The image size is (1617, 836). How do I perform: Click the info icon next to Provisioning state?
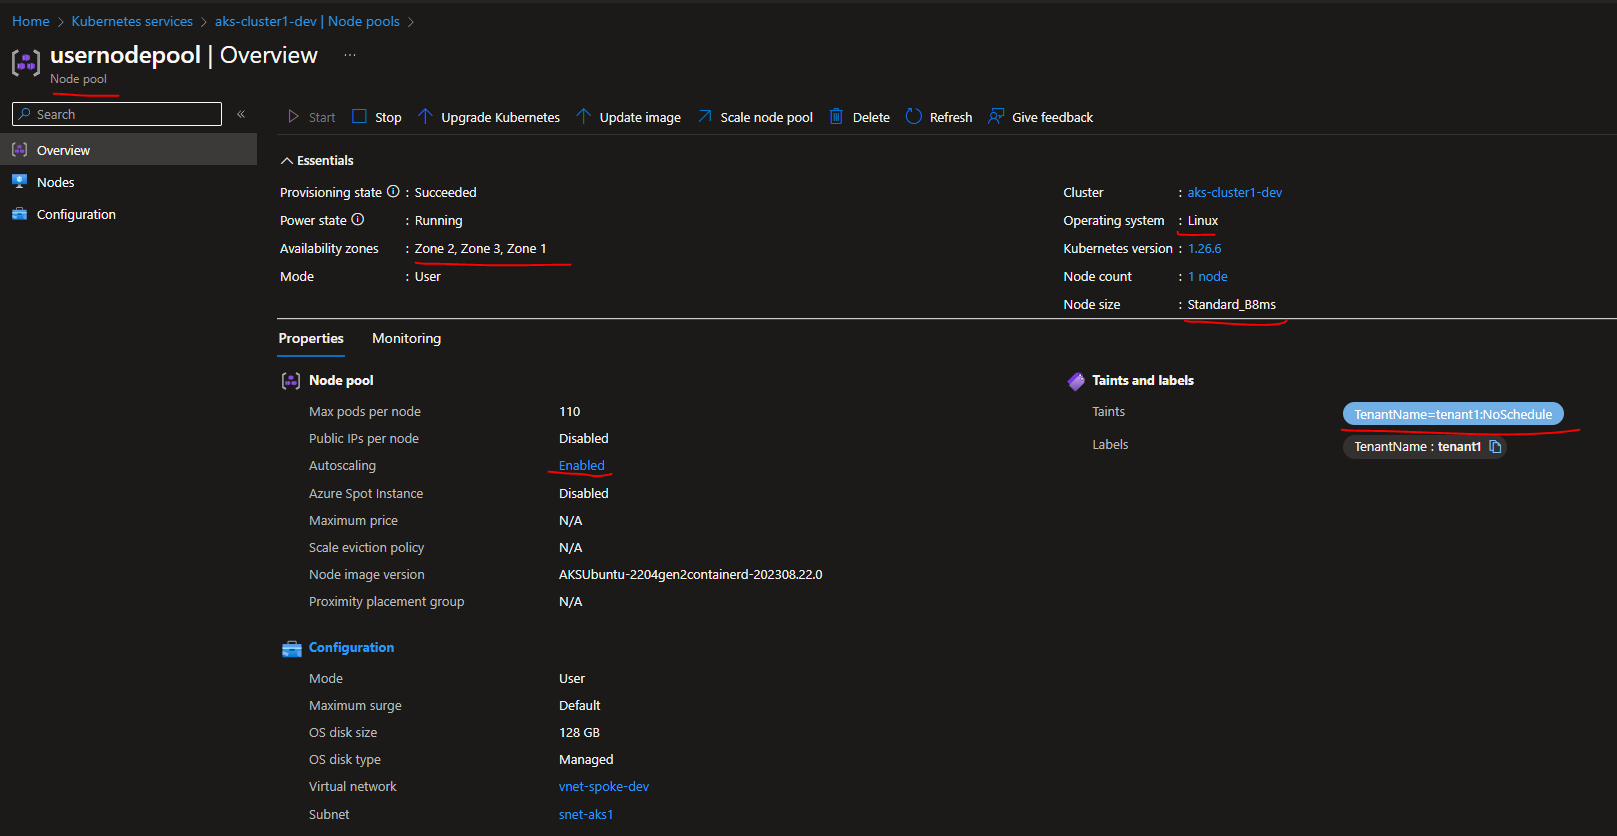click(393, 192)
